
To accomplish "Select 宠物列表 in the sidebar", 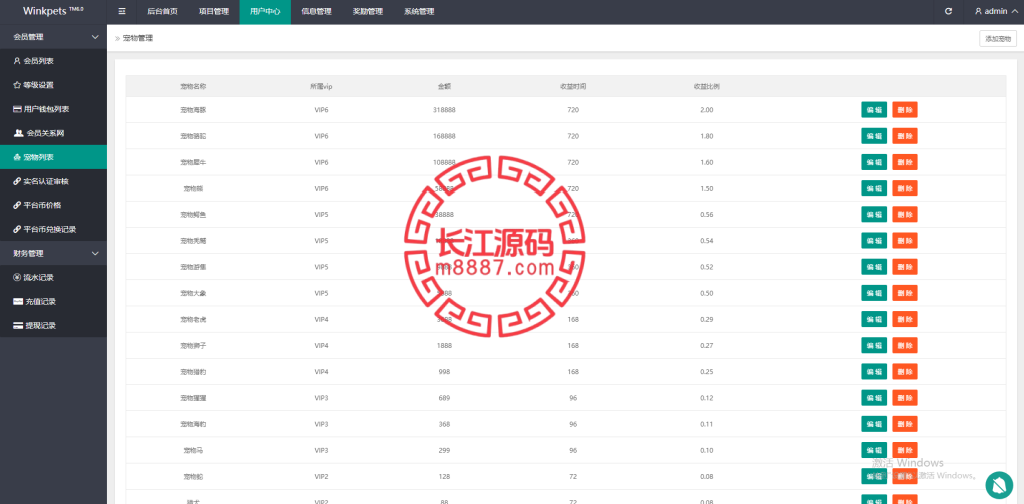I will pyautogui.click(x=54, y=157).
